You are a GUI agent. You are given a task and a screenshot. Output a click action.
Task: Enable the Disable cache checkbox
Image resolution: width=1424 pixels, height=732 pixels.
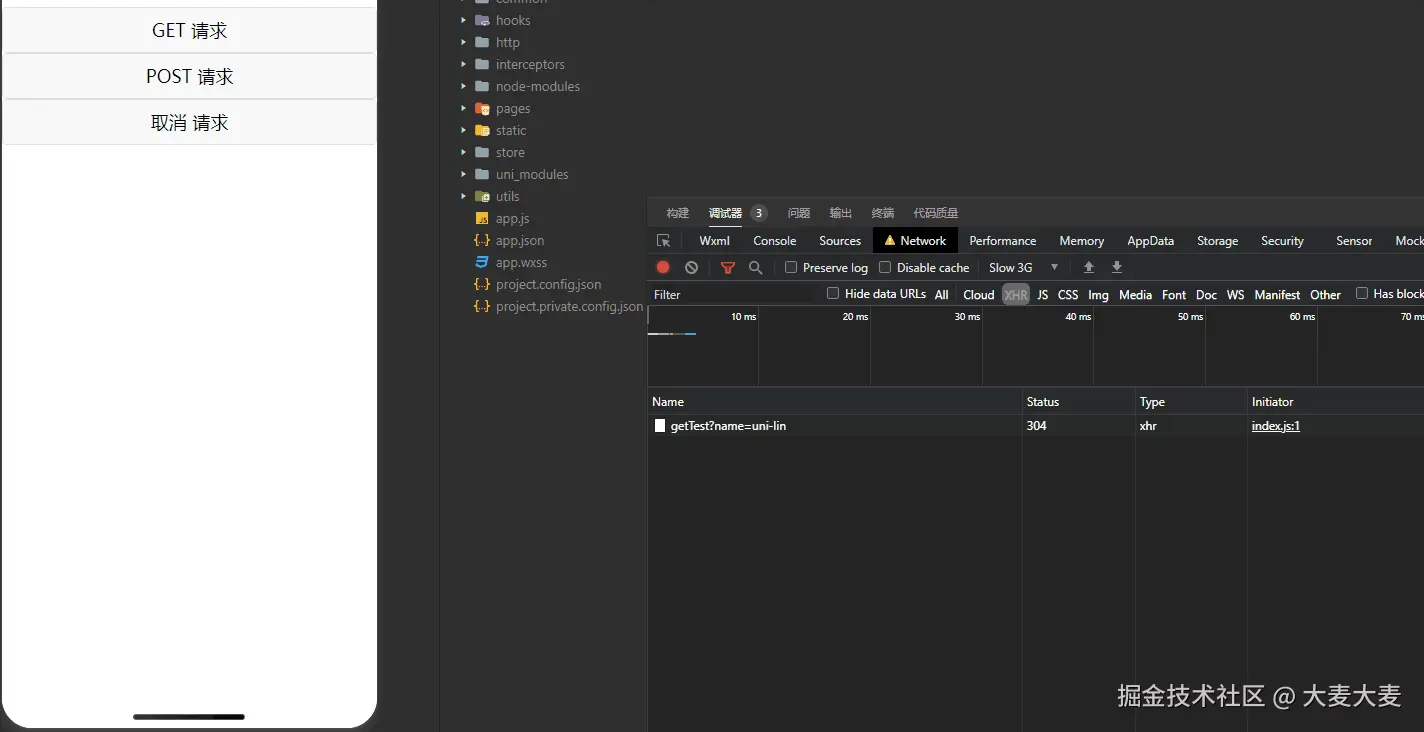(x=885, y=267)
